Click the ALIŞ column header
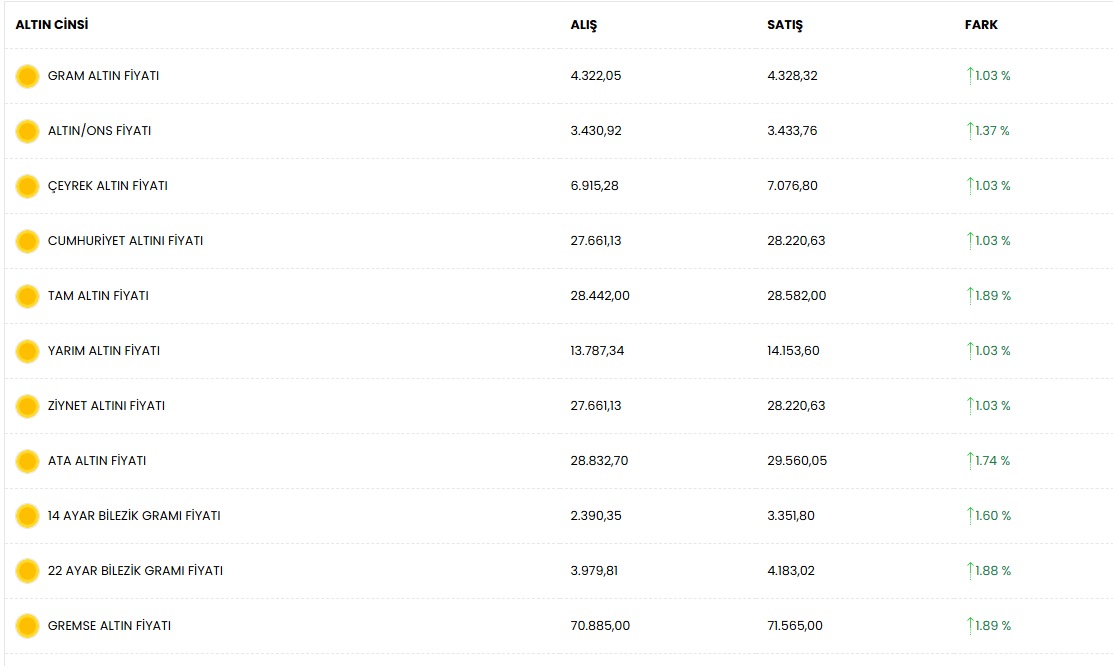The height and width of the screenshot is (666, 1113). pyautogui.click(x=583, y=25)
